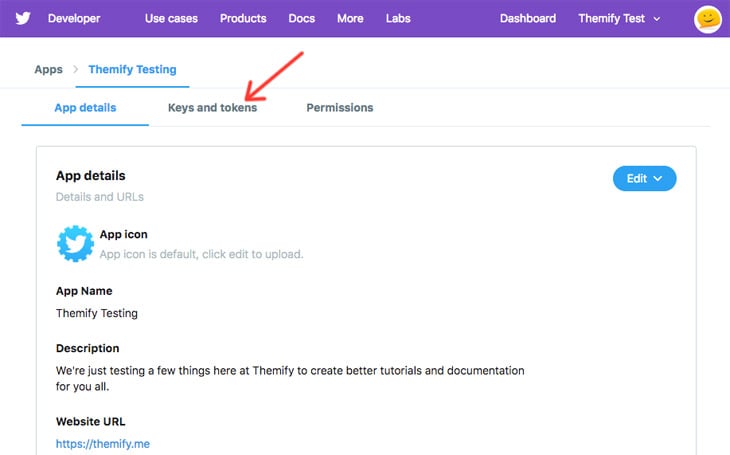Go to the Docs section
This screenshot has height=455, width=730.
point(302,19)
